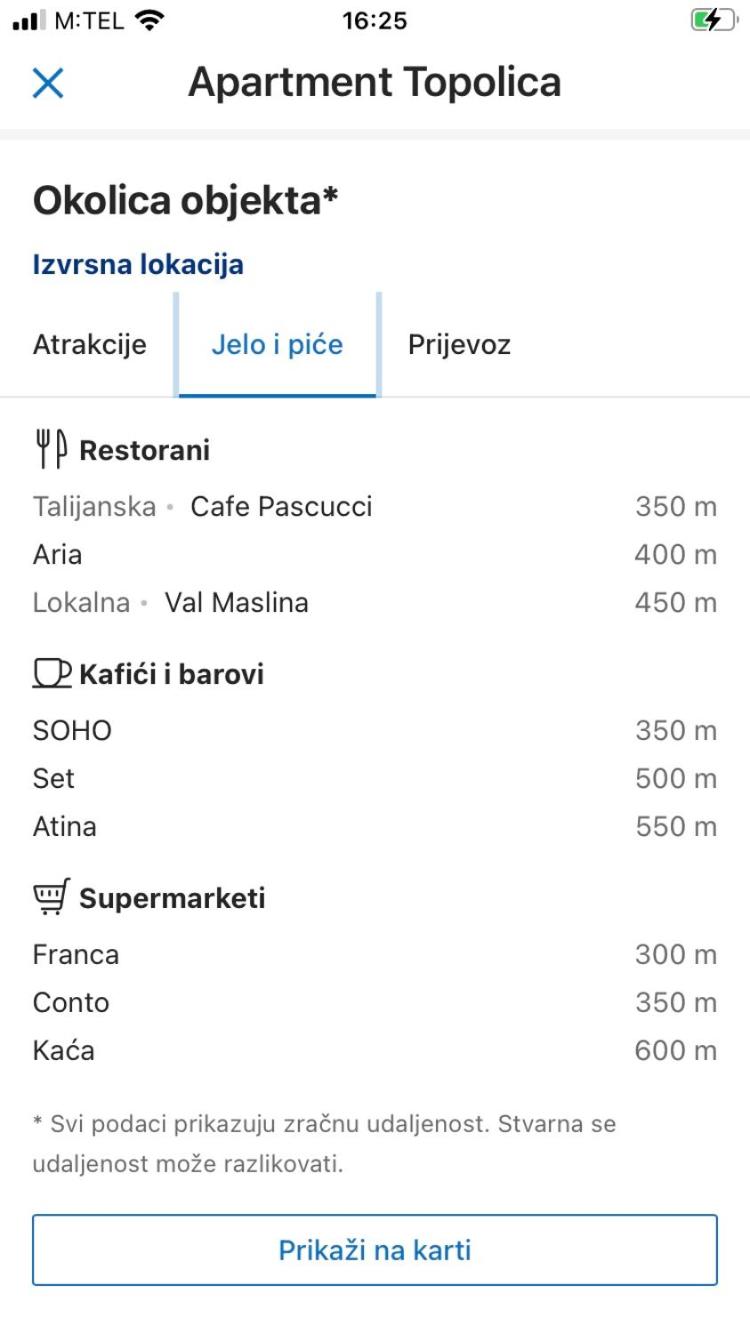Select the Aria restaurant row
Viewport: 750px width, 1334px height.
tap(375, 555)
